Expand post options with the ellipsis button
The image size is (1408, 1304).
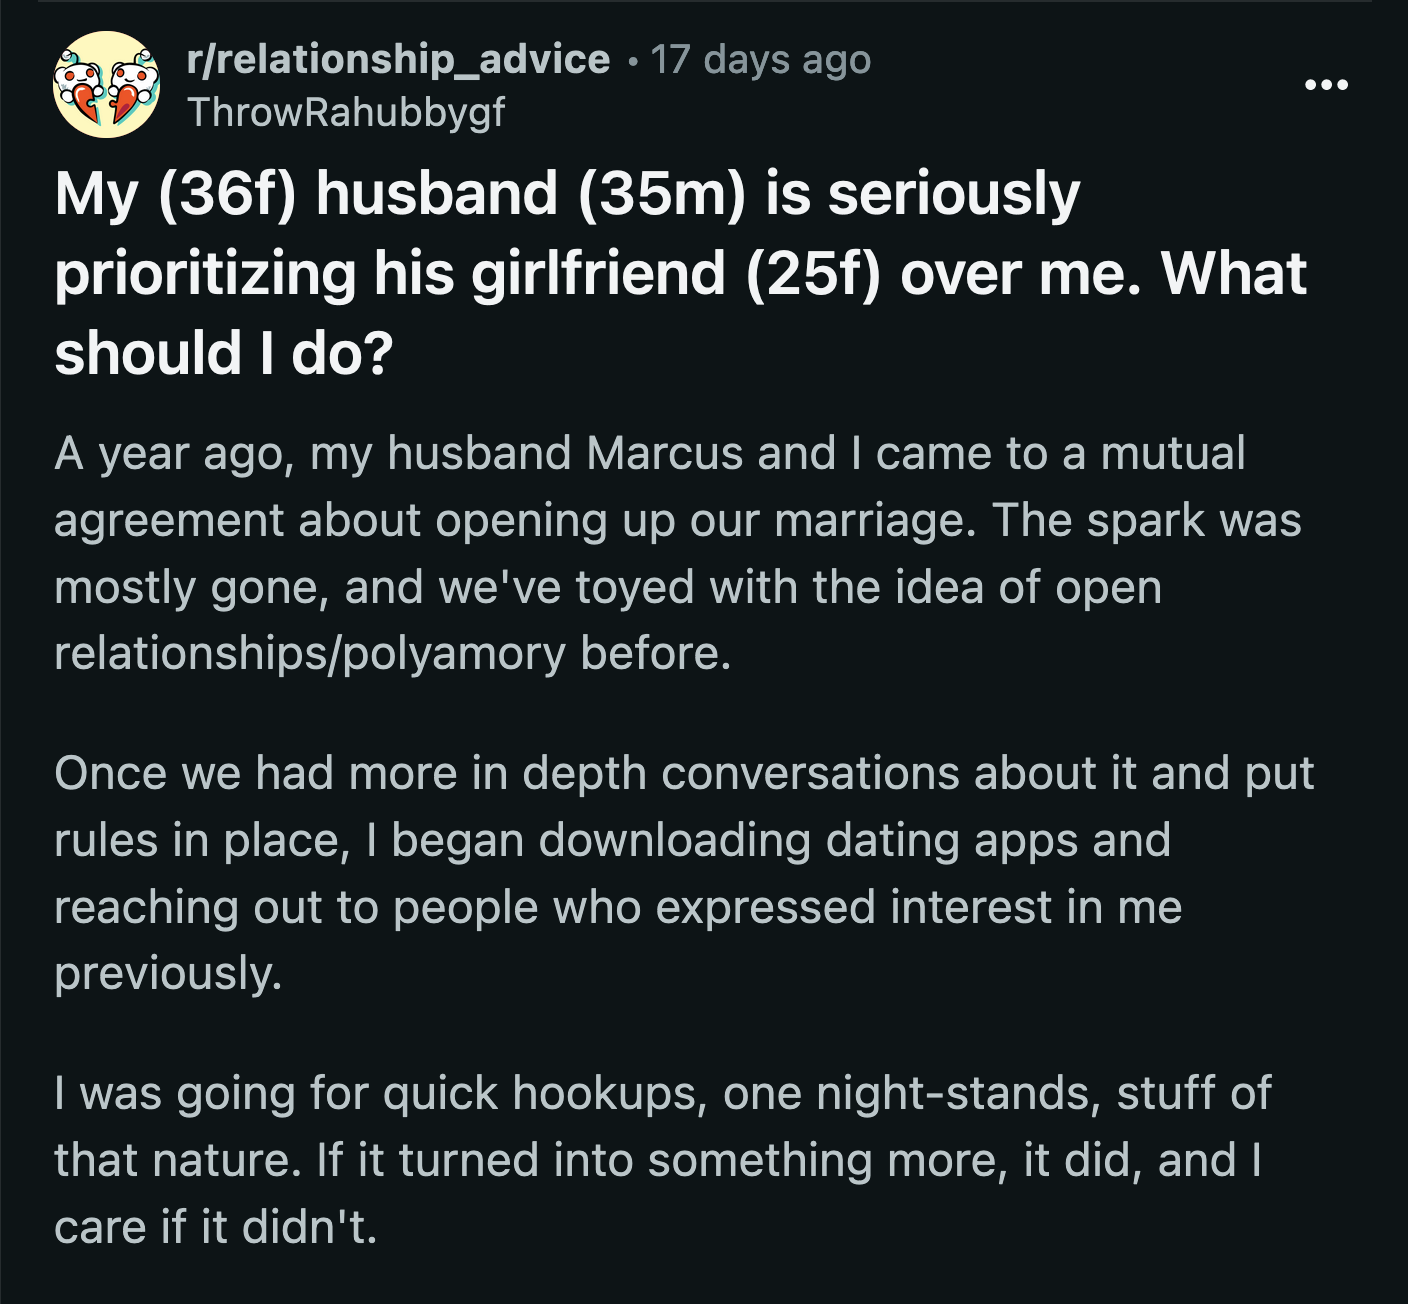1324,86
